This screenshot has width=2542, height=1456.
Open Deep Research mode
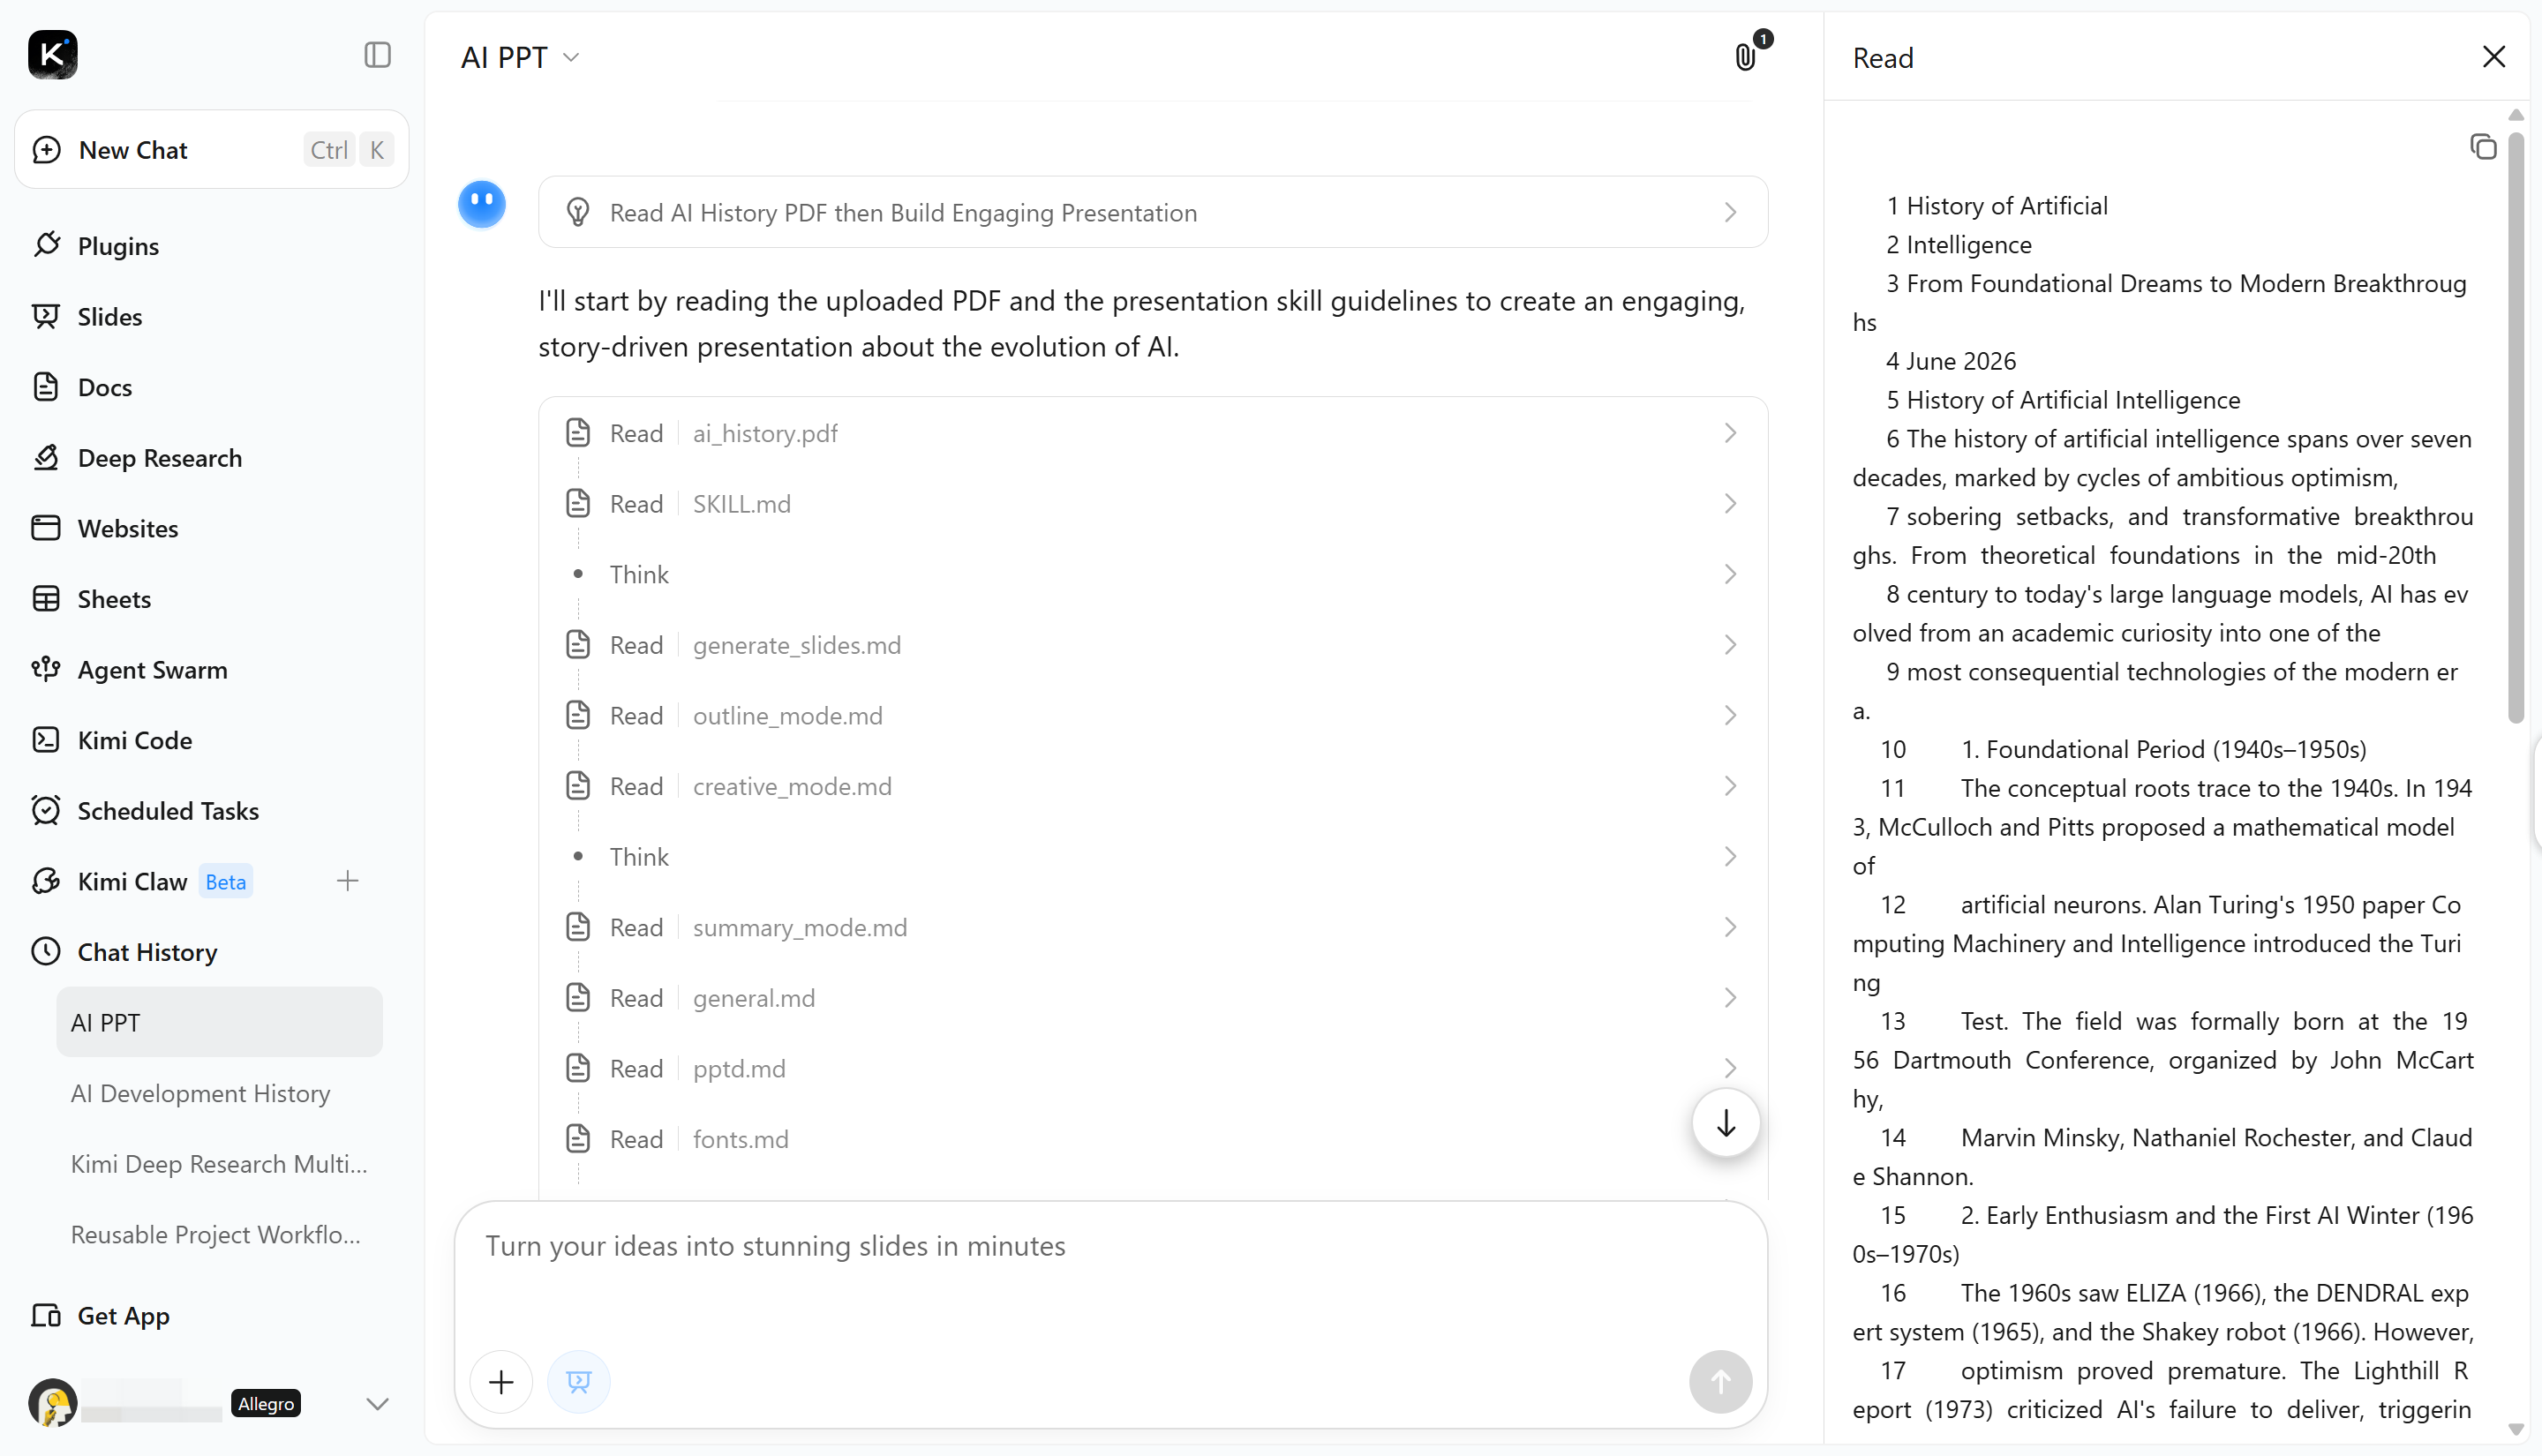coord(160,458)
